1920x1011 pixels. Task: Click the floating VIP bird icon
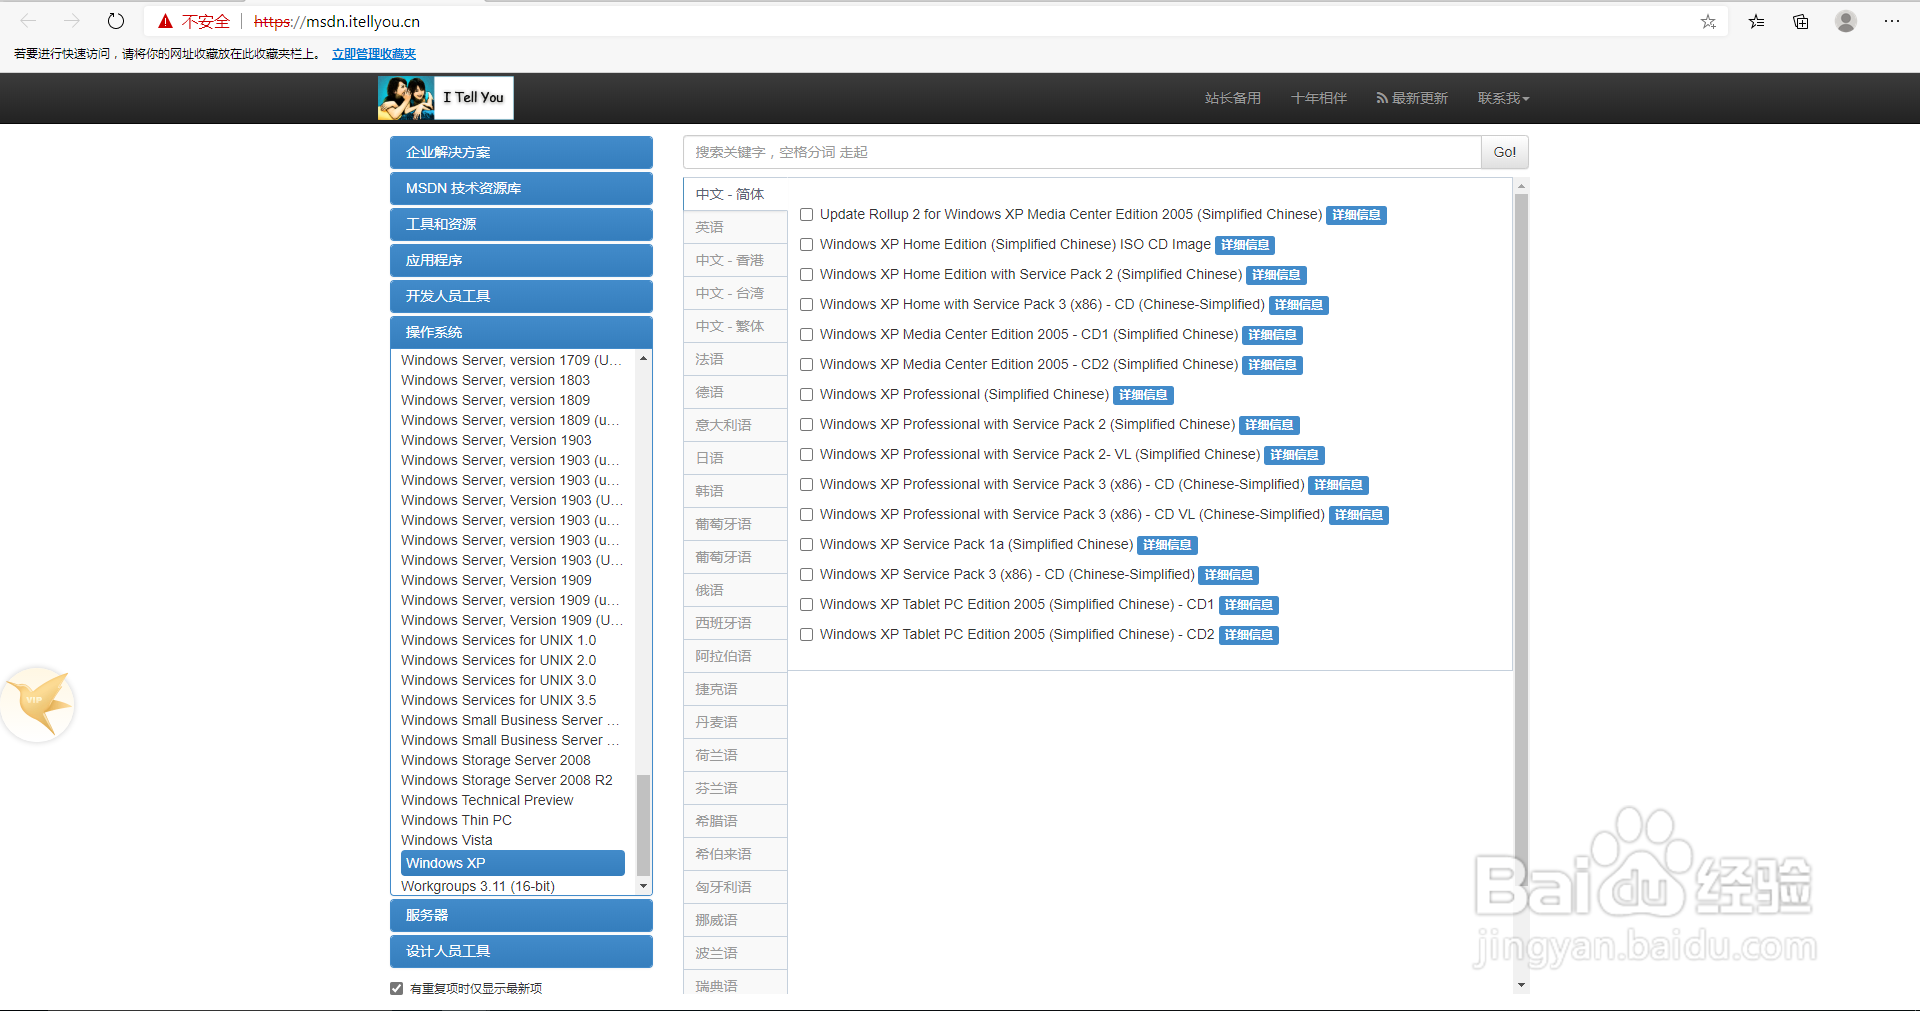38,704
